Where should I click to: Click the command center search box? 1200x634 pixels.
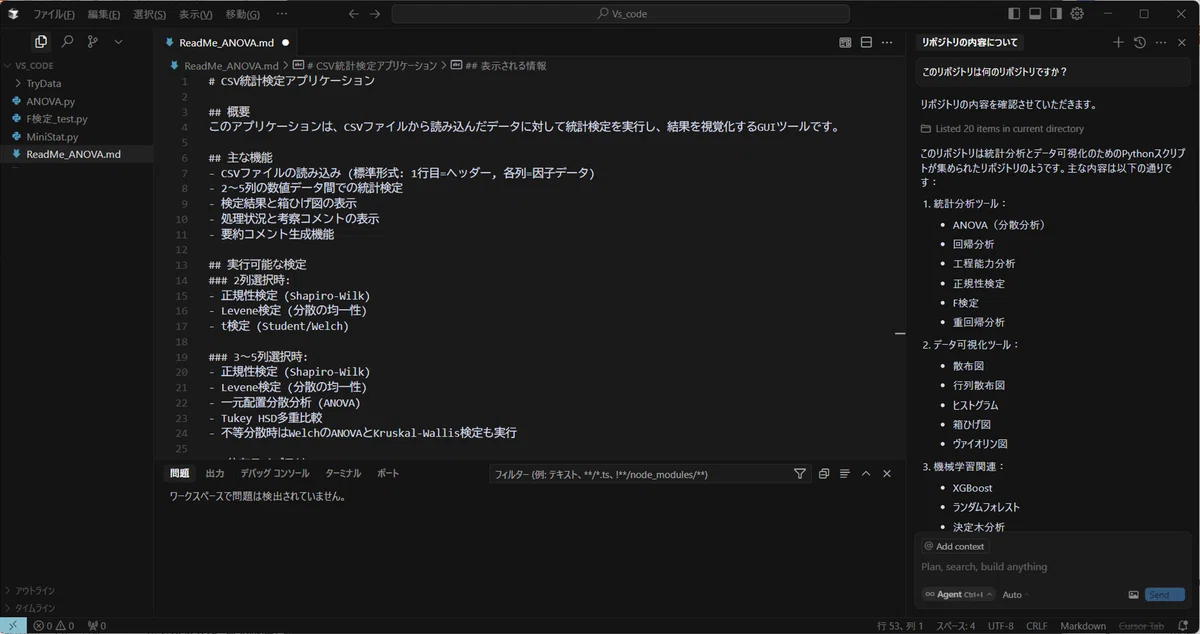(x=621, y=14)
